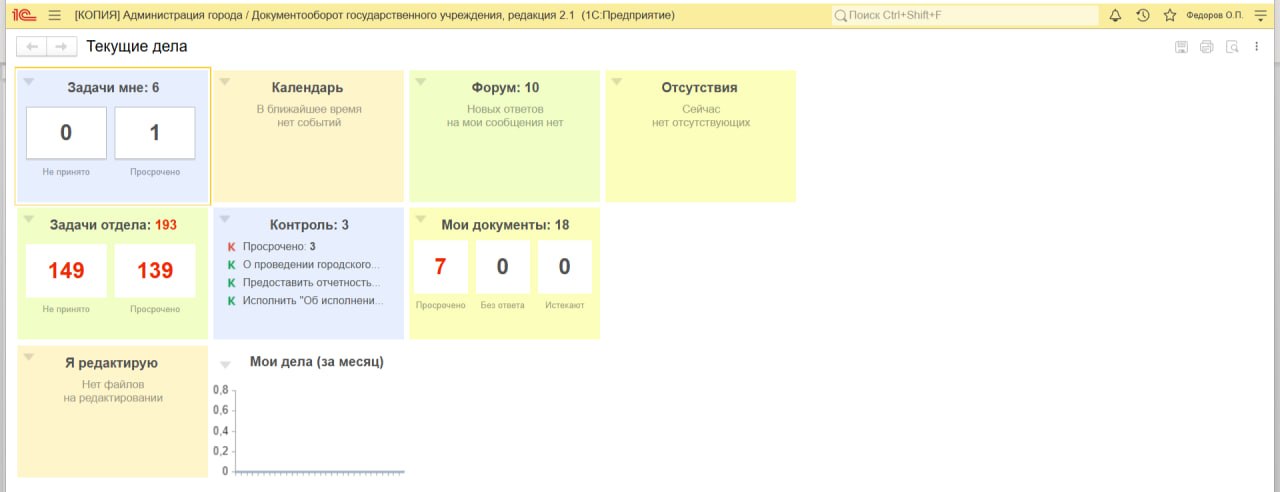Open the 1C main logo menu
Screen dimensions: 1280x492
pyautogui.click(x=24, y=15)
